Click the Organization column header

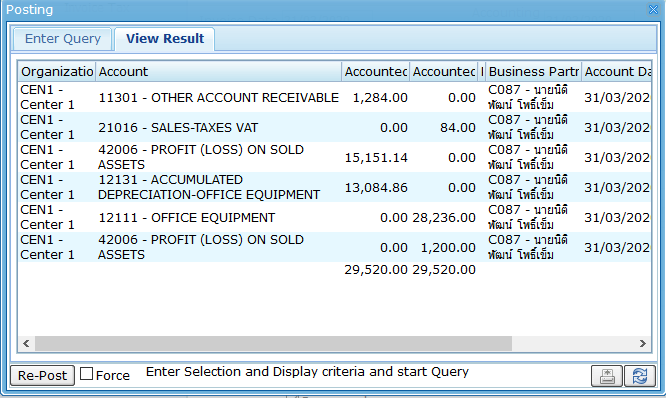coord(57,71)
